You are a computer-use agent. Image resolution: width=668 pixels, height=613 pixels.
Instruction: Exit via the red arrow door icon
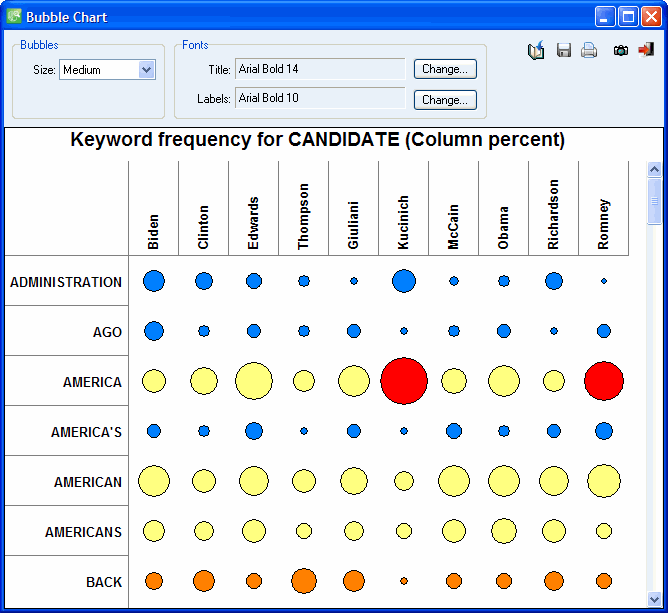646,50
